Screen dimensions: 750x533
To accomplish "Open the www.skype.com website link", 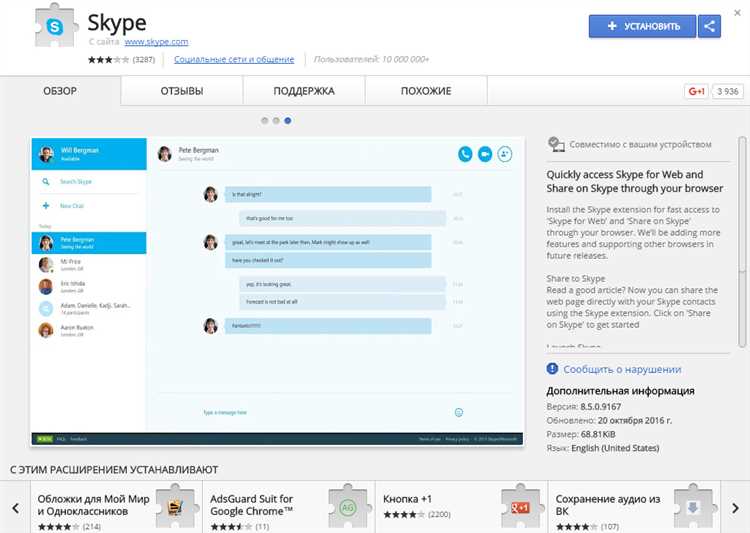I will (156, 42).
